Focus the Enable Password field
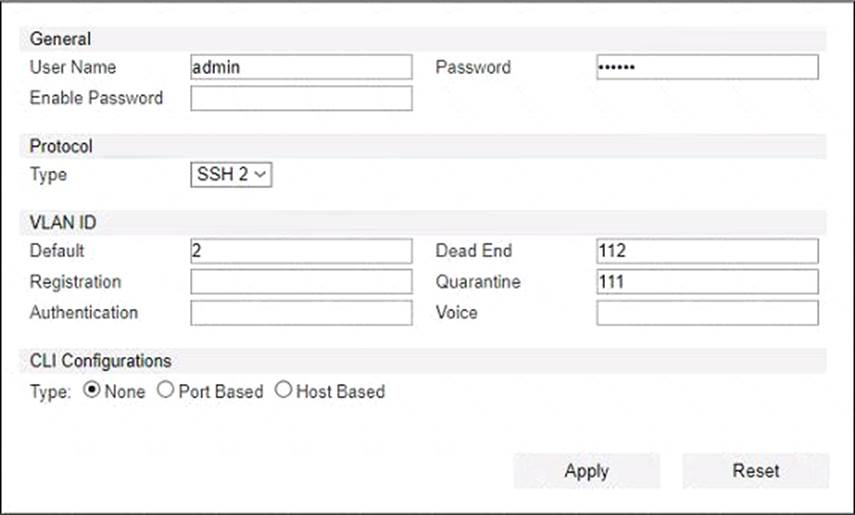The width and height of the screenshot is (855, 515). [x=301, y=98]
